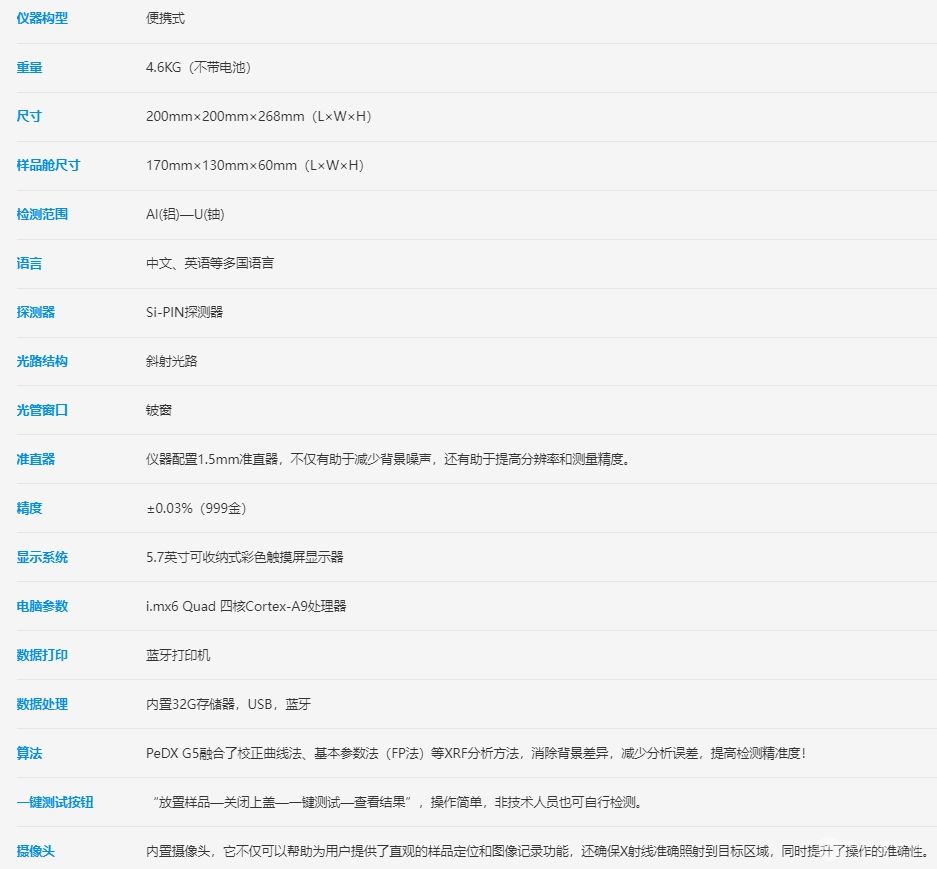The height and width of the screenshot is (869, 937).
Task: Select the 放置样品—关闭上盖 procedure text
Action: pos(398,803)
